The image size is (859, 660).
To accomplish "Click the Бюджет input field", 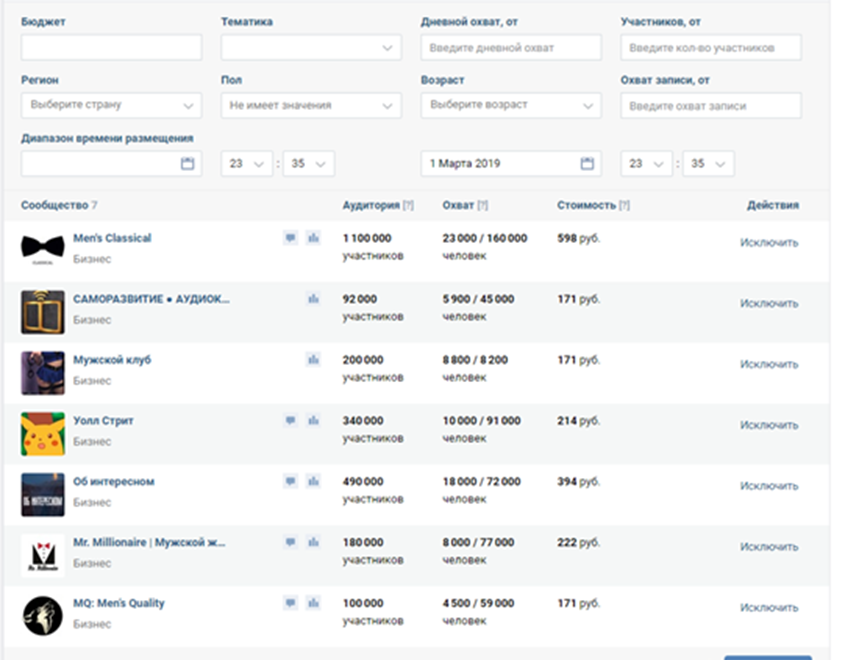I will point(111,48).
